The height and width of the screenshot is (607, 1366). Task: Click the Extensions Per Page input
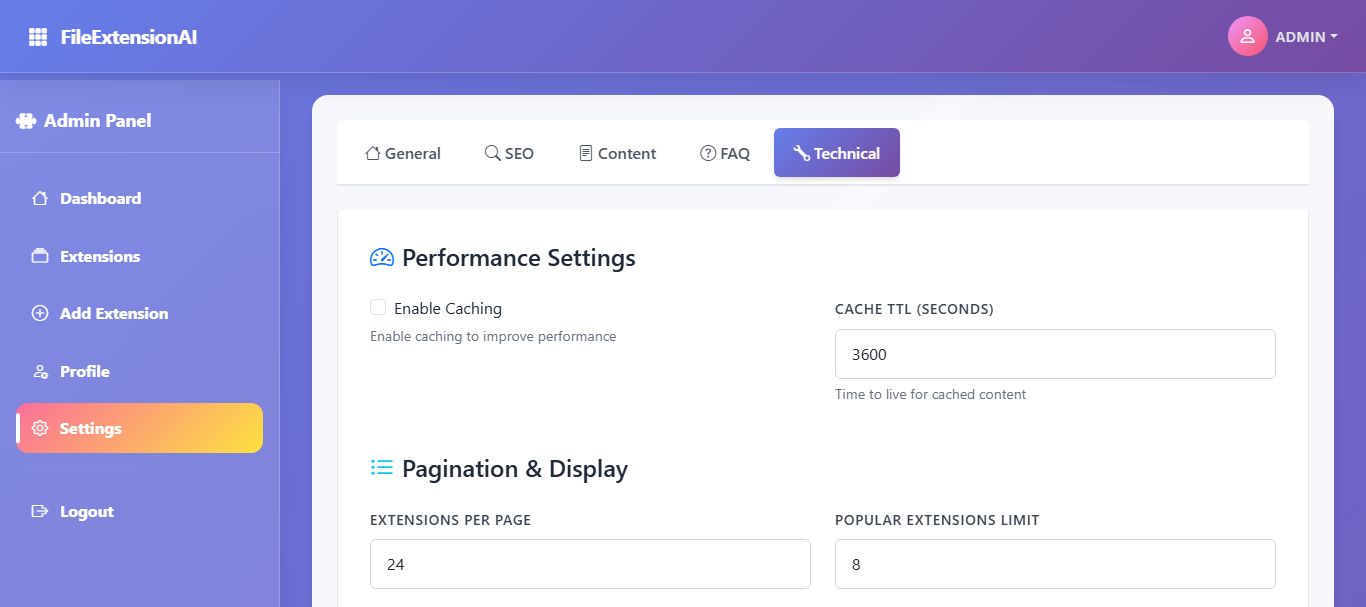(590, 564)
